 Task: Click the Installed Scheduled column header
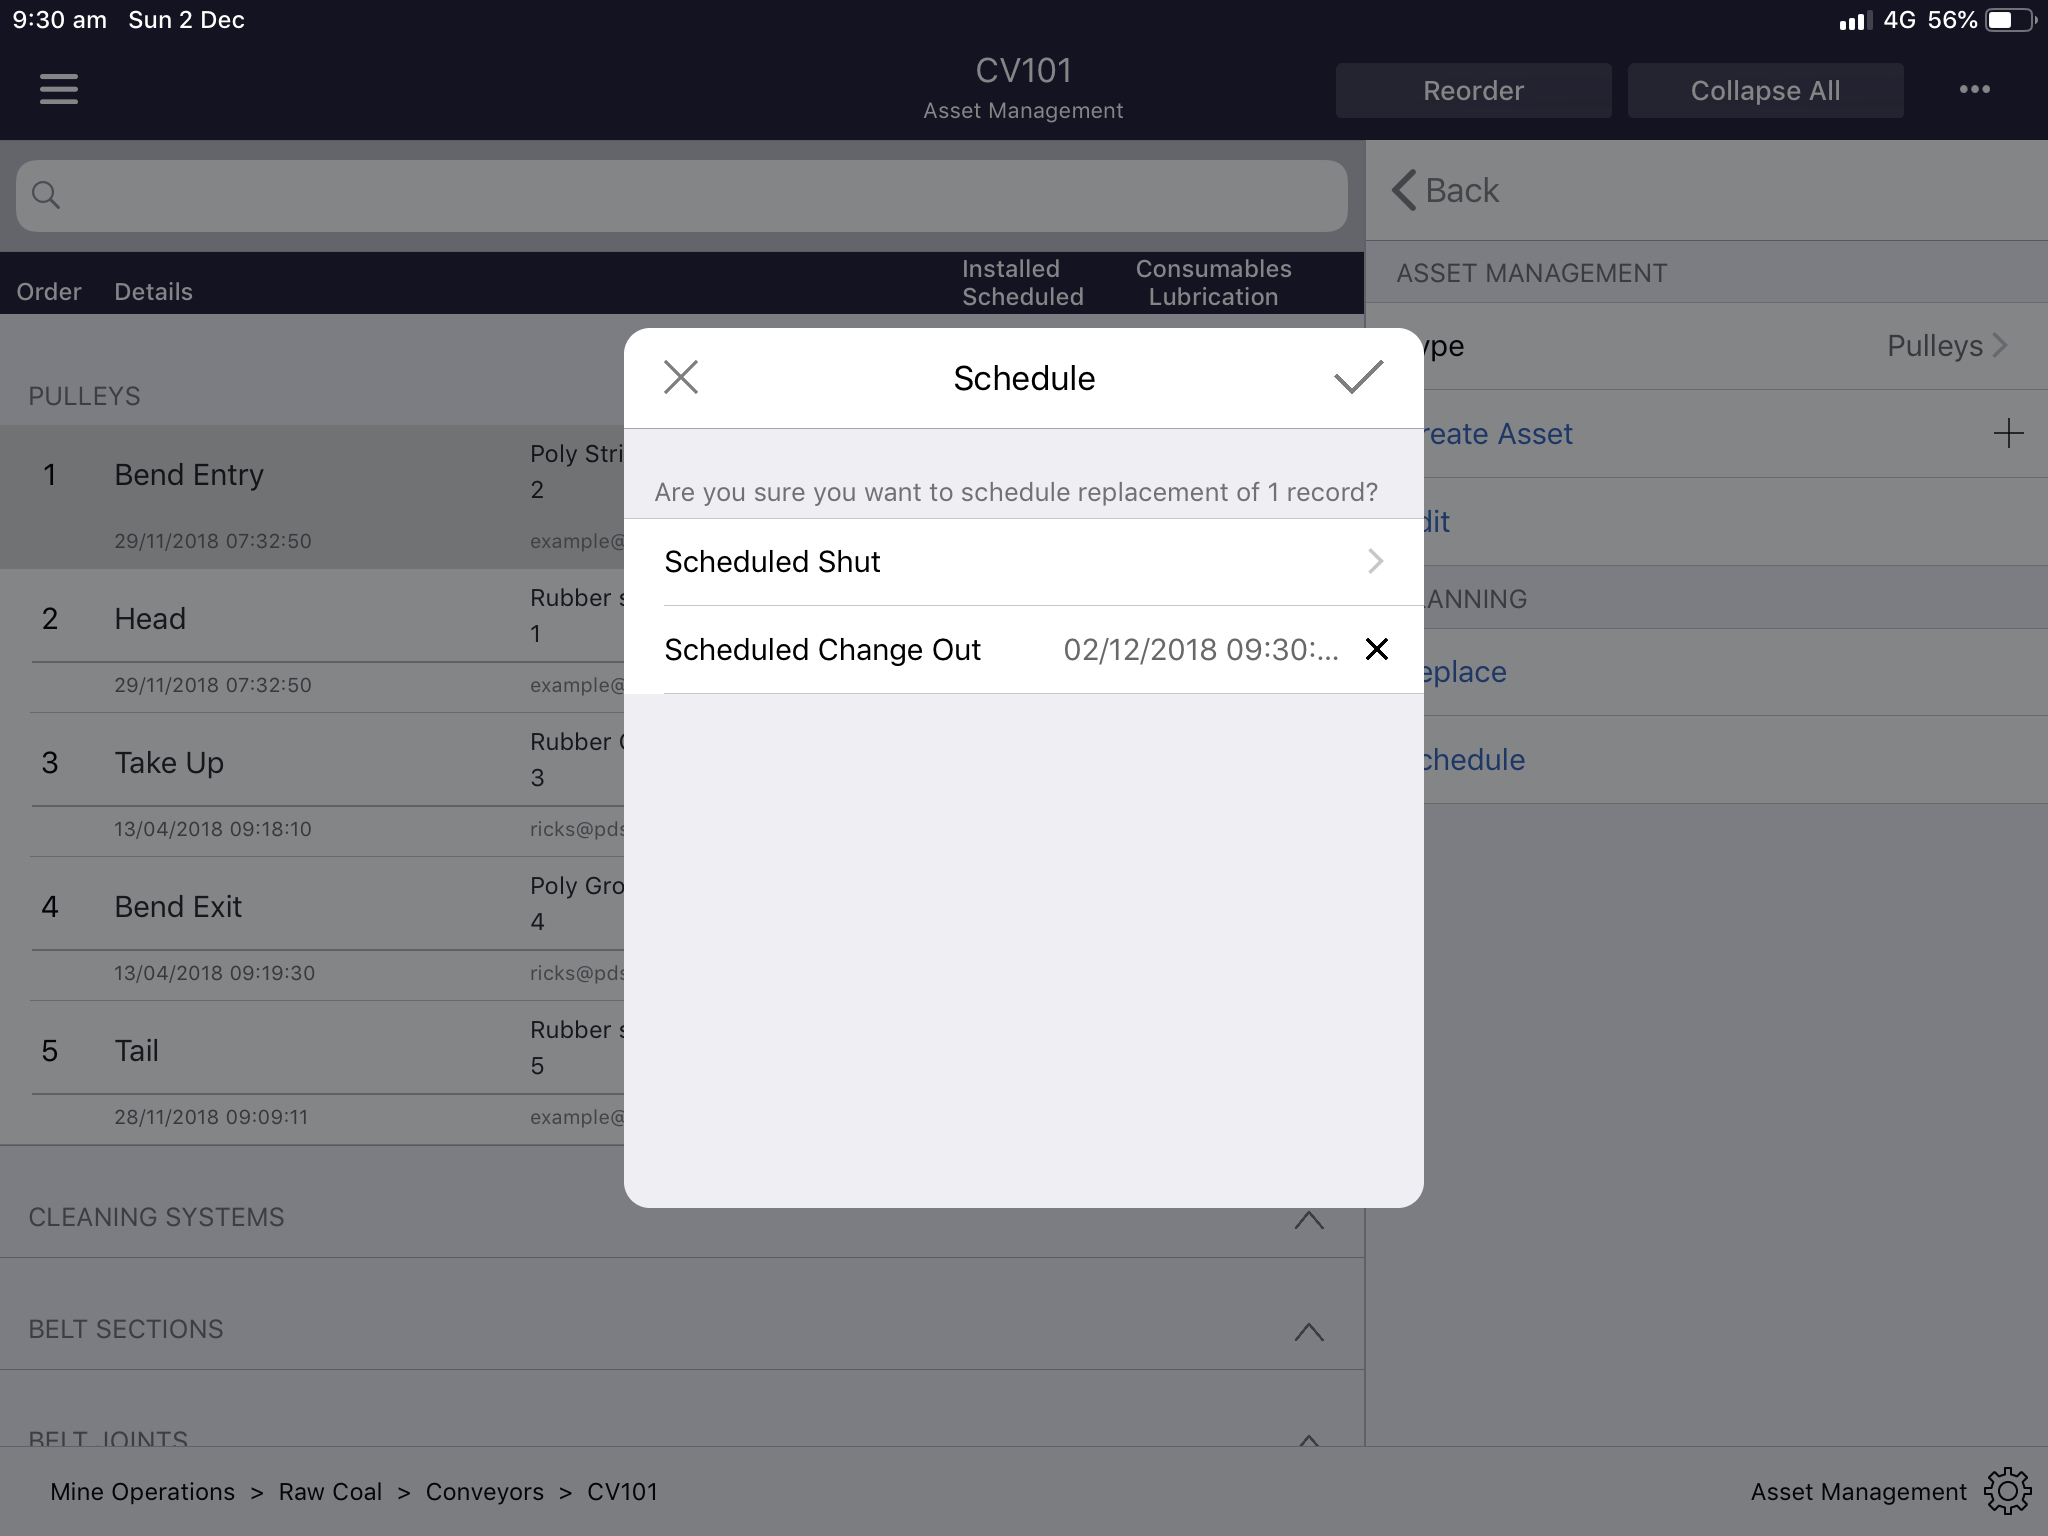[x=1022, y=282]
